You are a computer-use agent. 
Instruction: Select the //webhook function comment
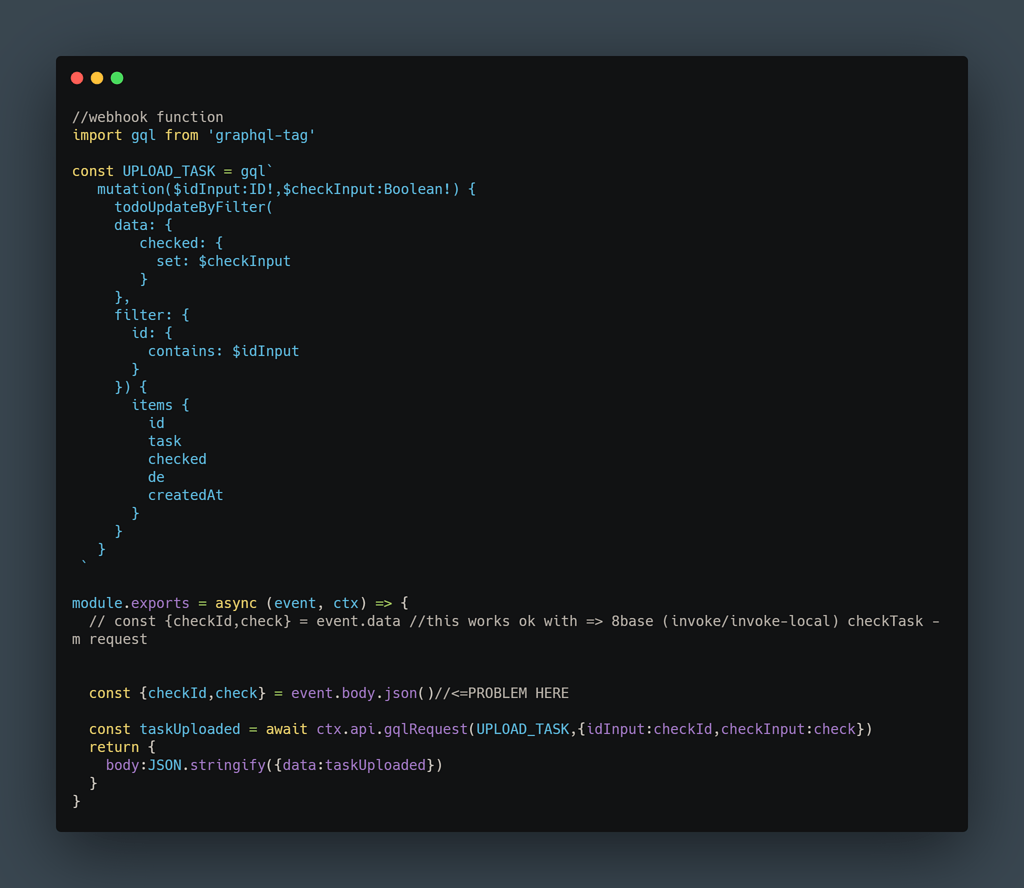(x=147, y=116)
